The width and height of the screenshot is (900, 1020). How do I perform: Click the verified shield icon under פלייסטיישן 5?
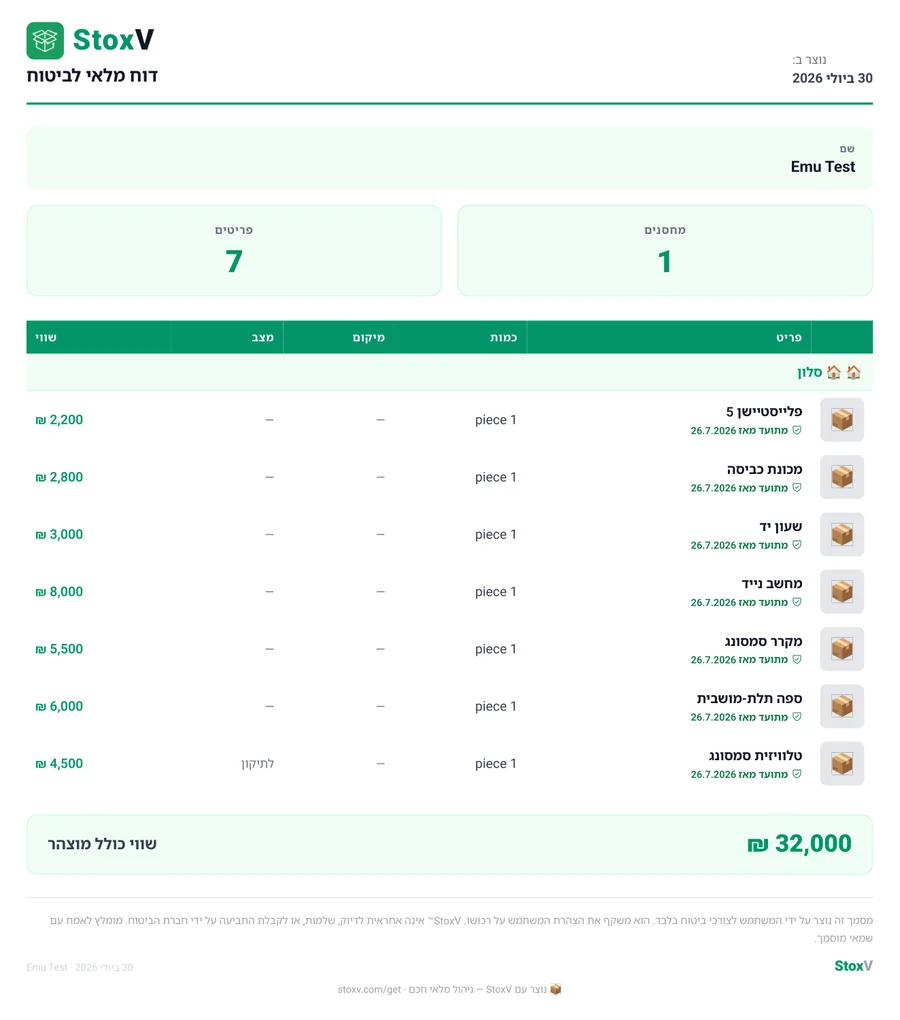pyautogui.click(x=797, y=430)
